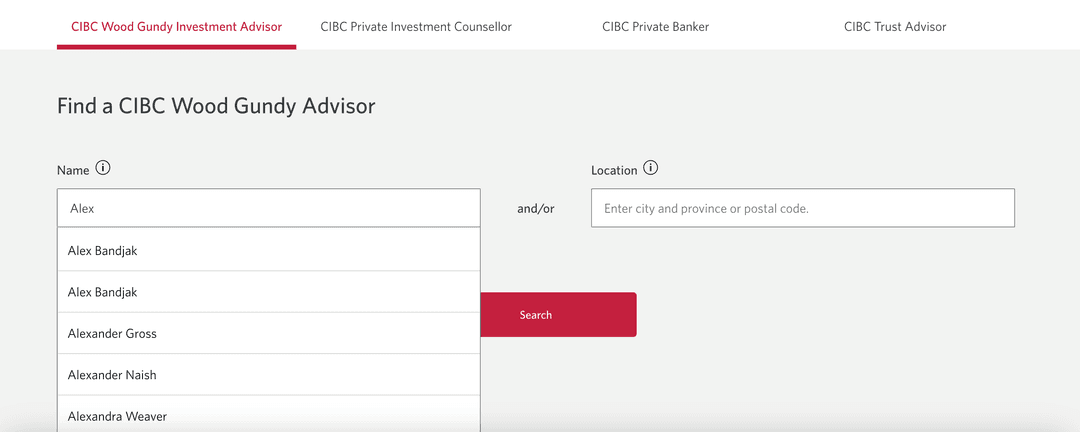Choose the second Alex Bandjak suggestion

click(269, 291)
